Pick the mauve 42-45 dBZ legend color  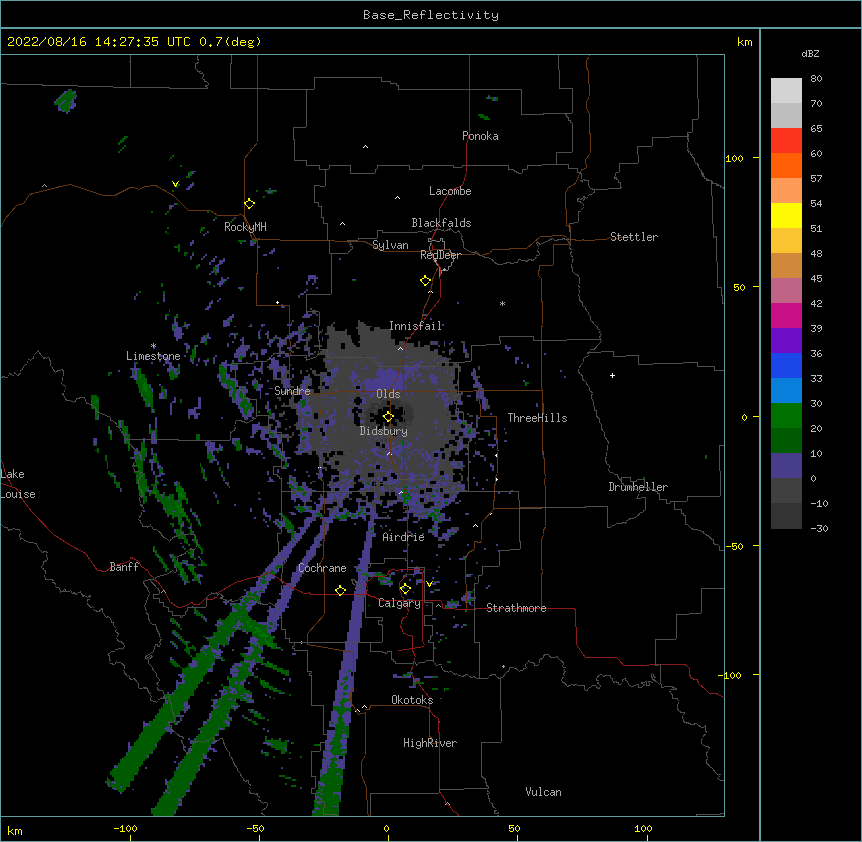[786, 290]
